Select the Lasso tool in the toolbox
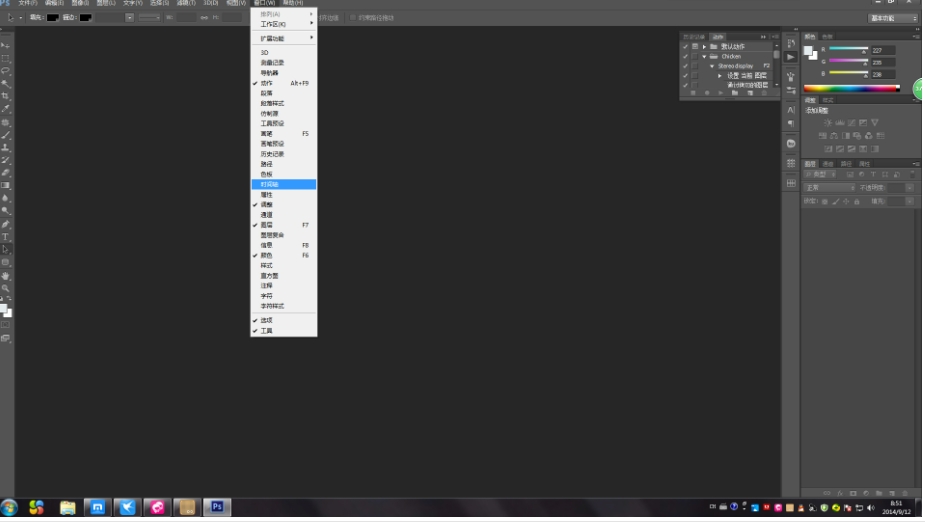The width and height of the screenshot is (925, 522). pos(6,71)
